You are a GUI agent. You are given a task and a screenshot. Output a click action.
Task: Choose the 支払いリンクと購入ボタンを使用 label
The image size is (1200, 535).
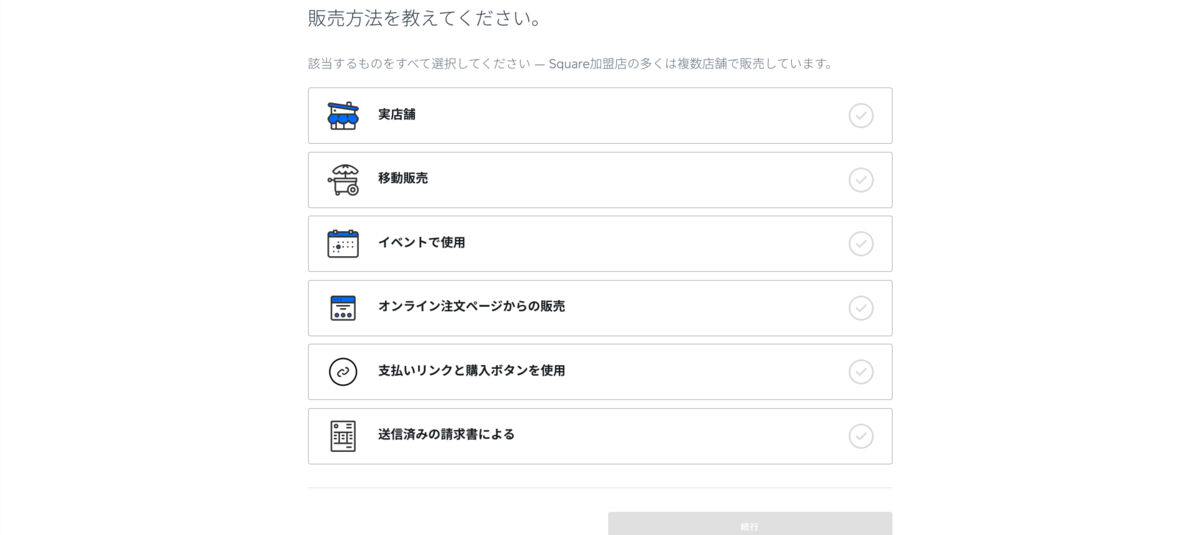point(471,371)
